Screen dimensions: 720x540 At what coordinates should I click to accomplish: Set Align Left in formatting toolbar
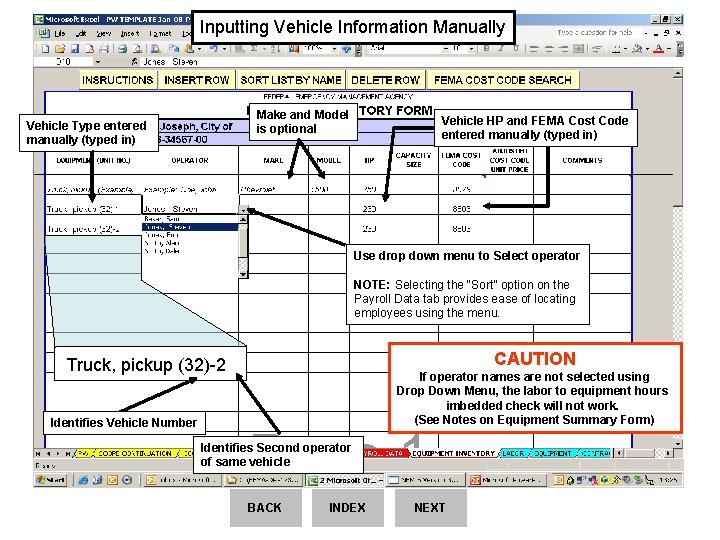[534, 49]
